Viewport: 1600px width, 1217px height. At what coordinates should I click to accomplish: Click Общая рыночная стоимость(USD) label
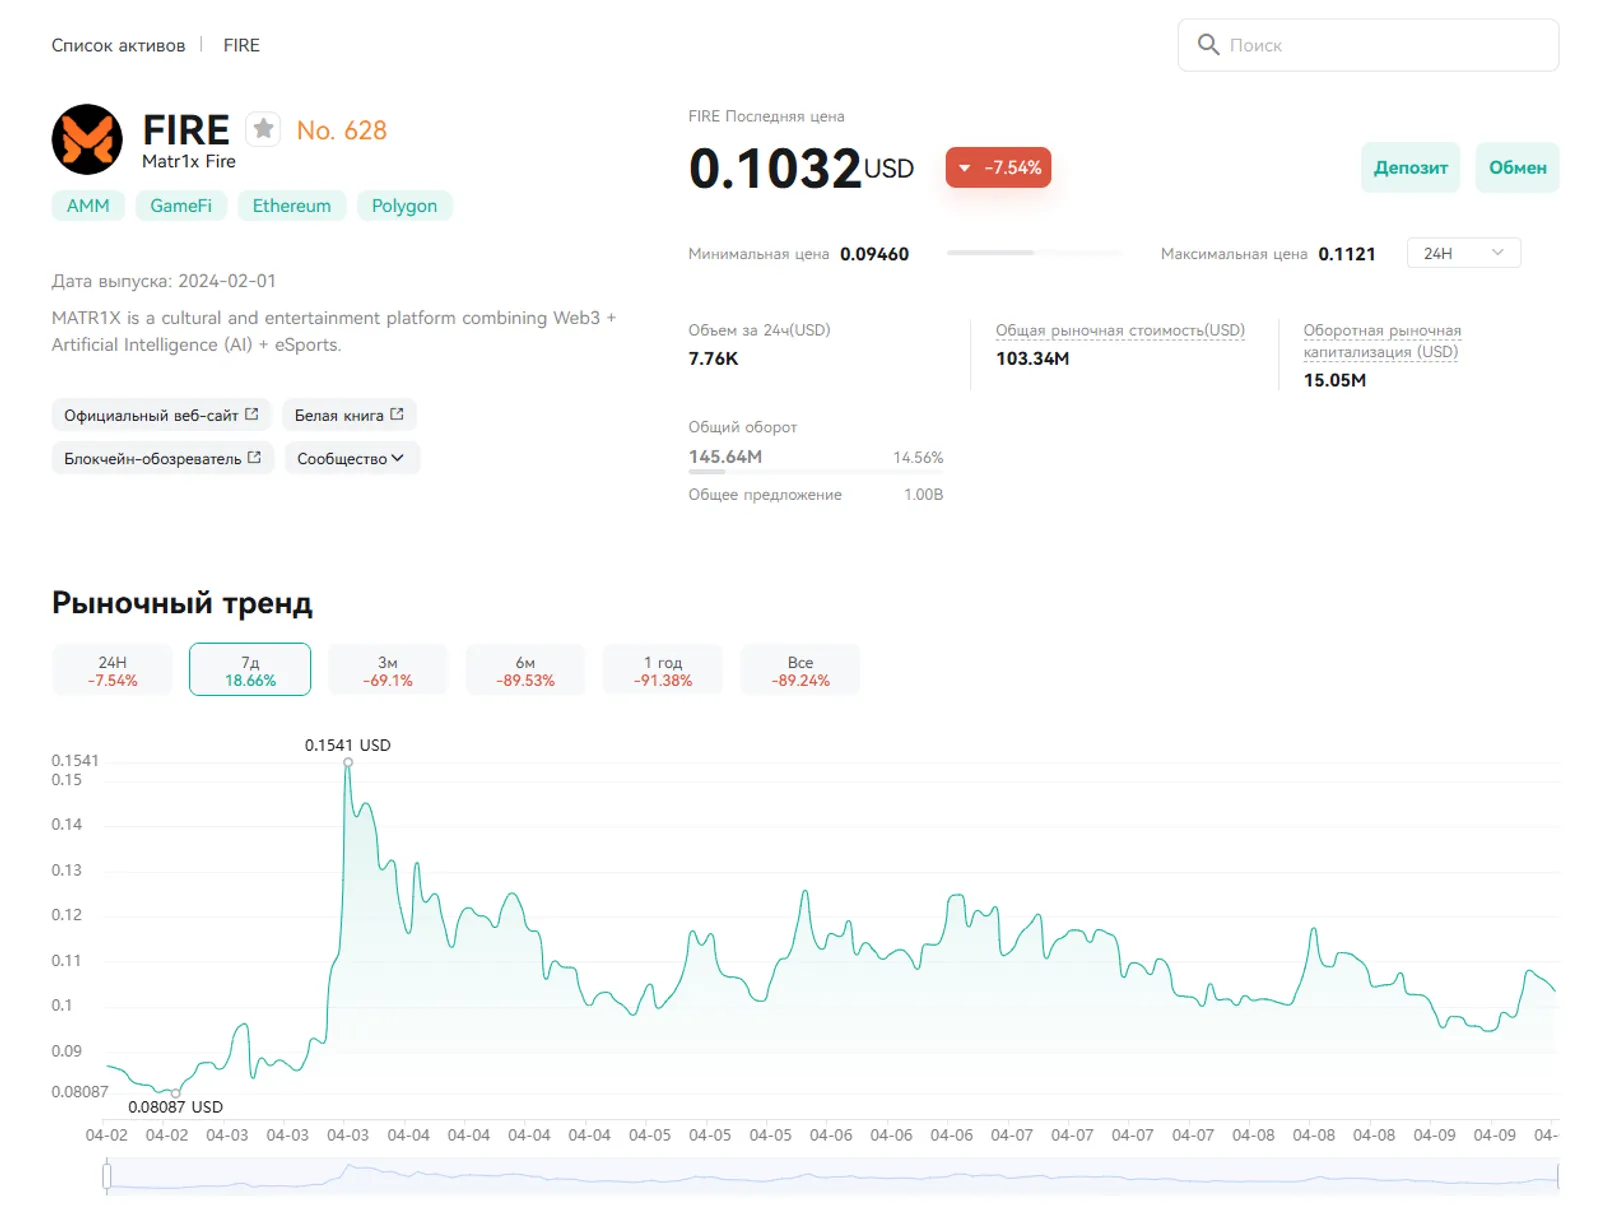pyautogui.click(x=1120, y=330)
